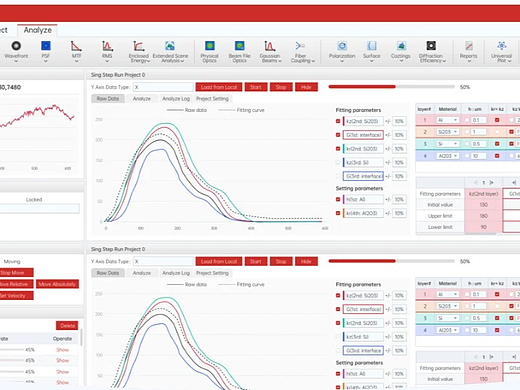Click Stop button in lower panel
This screenshot has height=390, width=520.
(x=281, y=261)
